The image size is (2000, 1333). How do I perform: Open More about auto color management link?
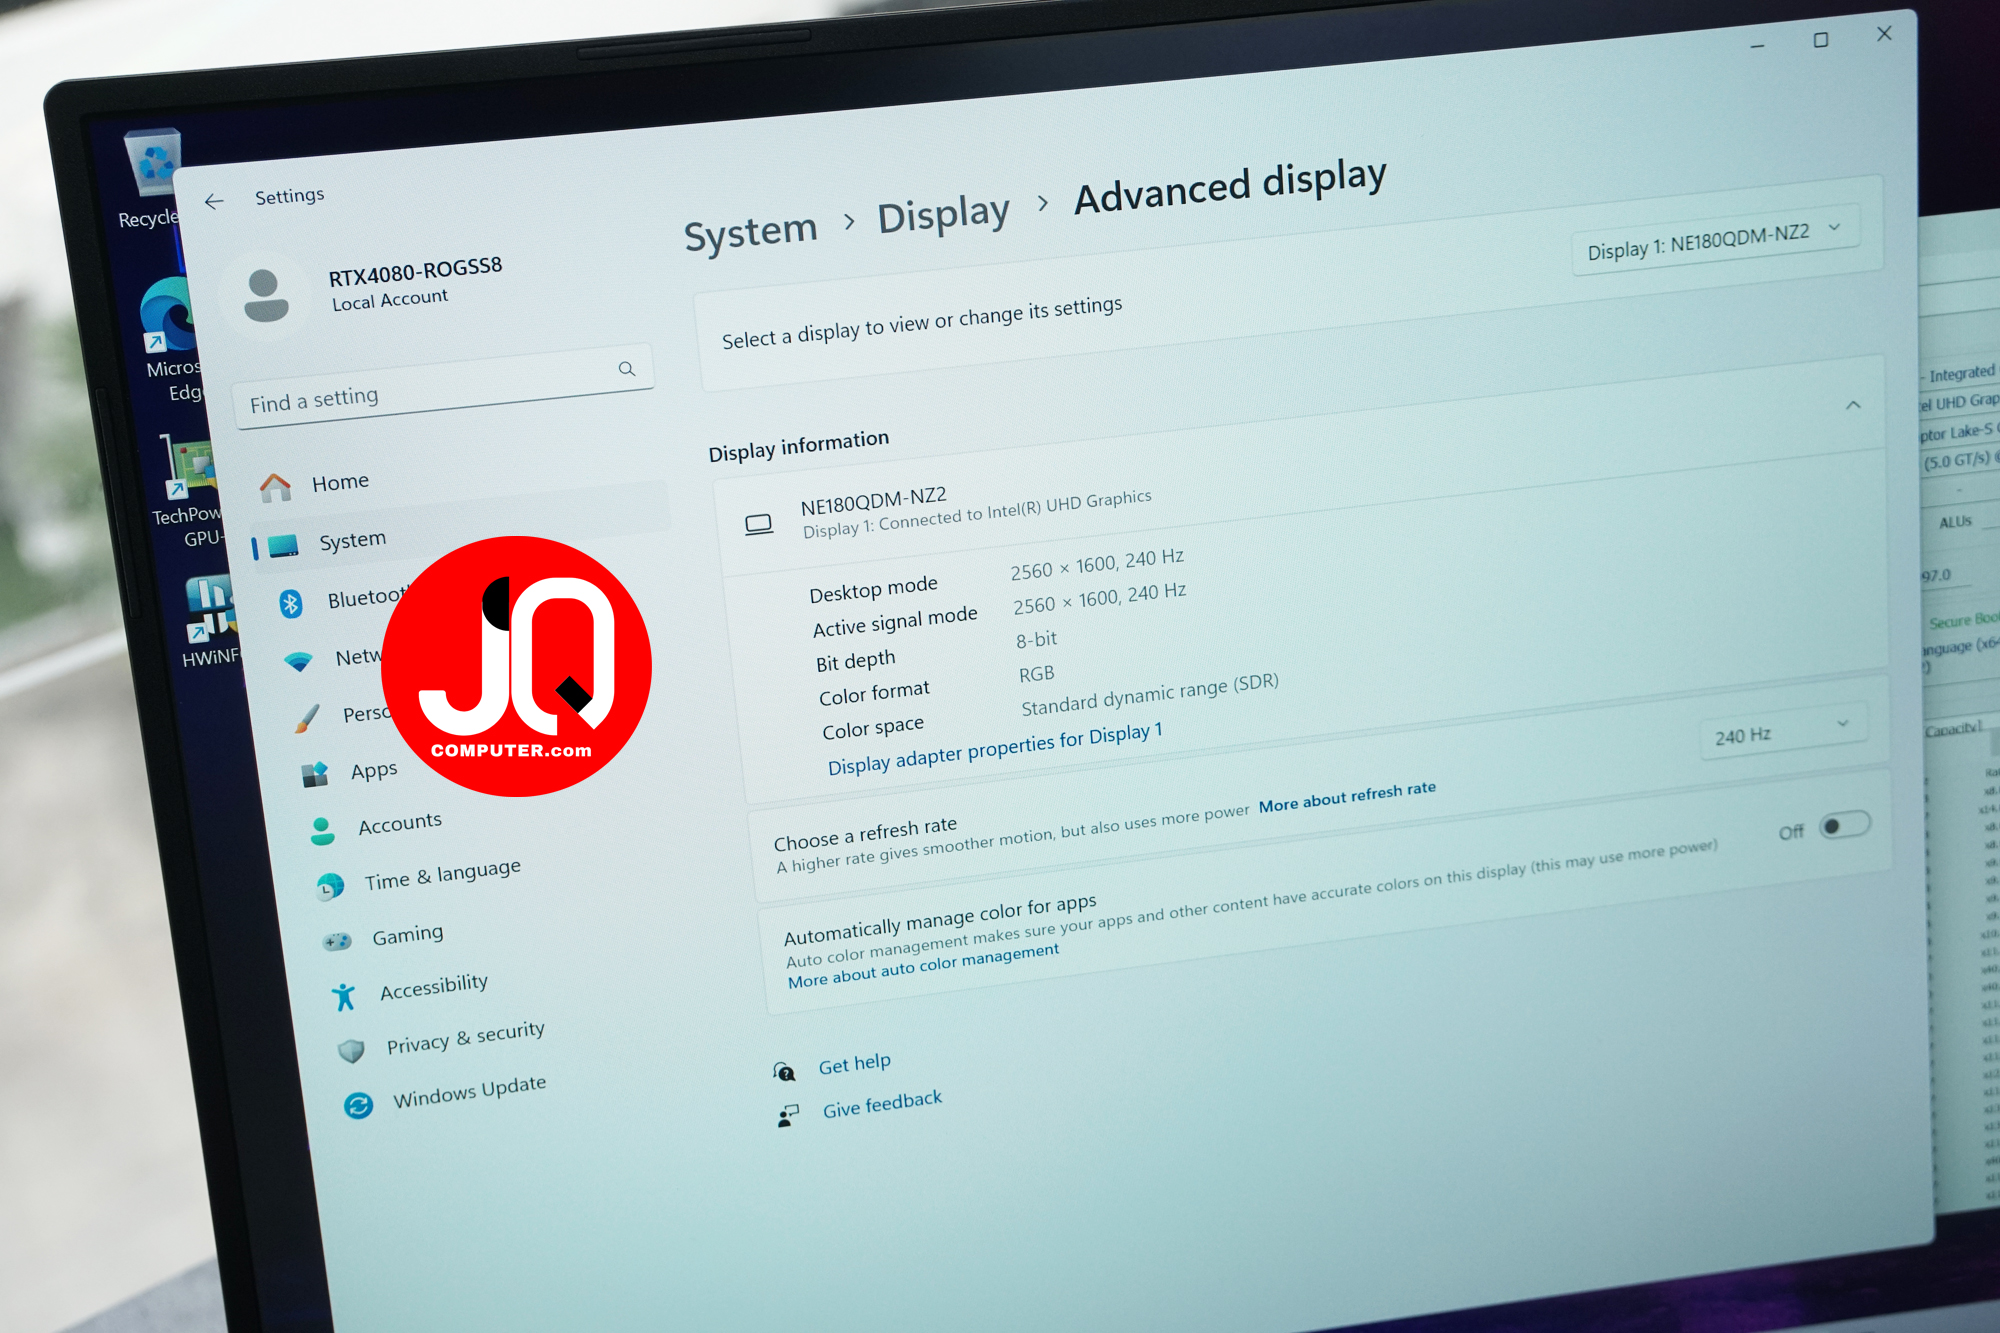pos(923,966)
